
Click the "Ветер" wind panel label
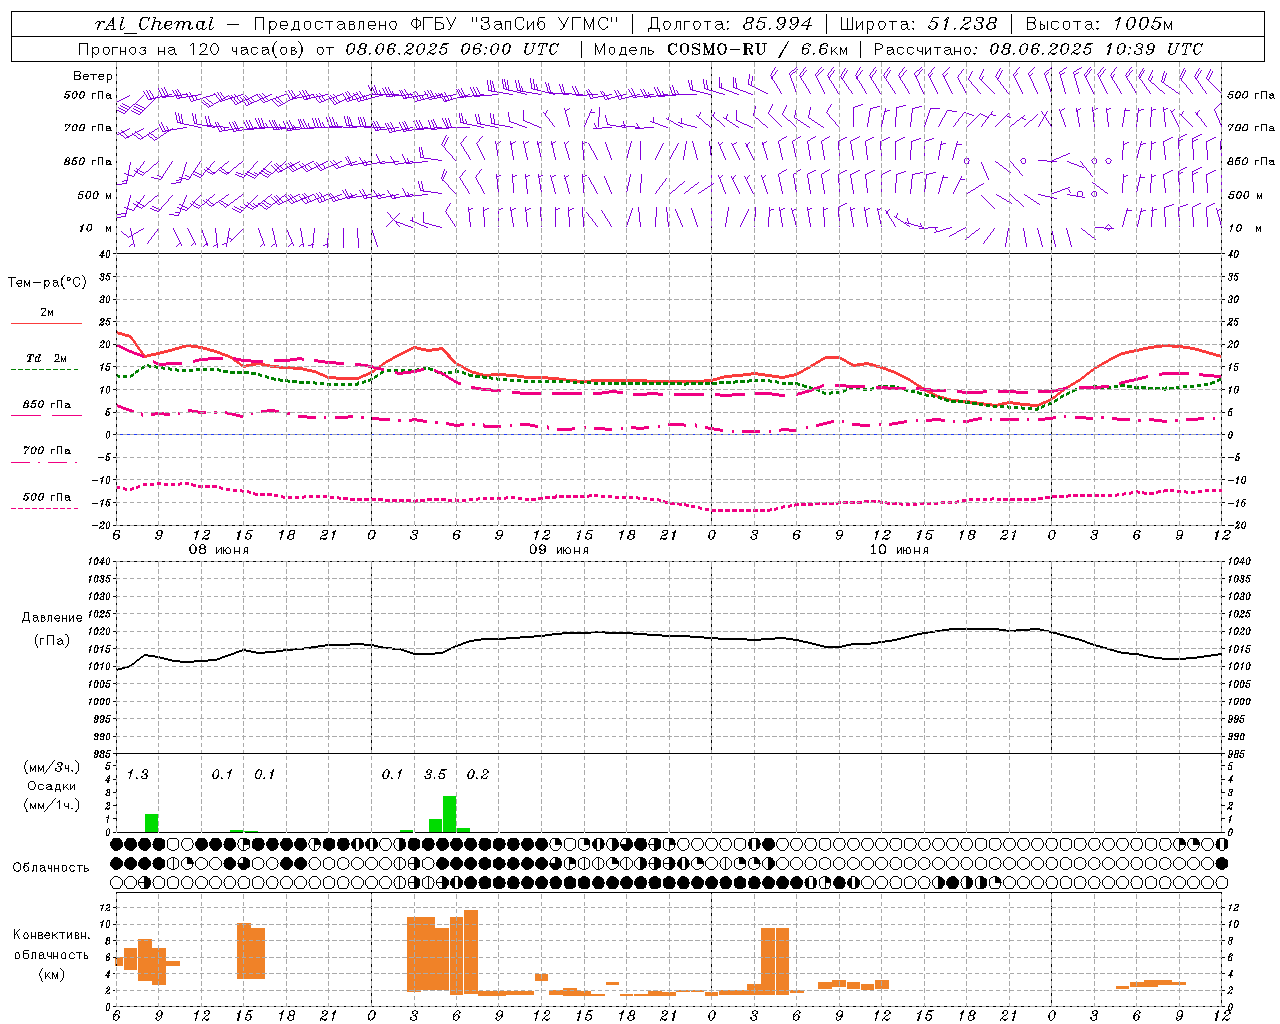tap(93, 76)
